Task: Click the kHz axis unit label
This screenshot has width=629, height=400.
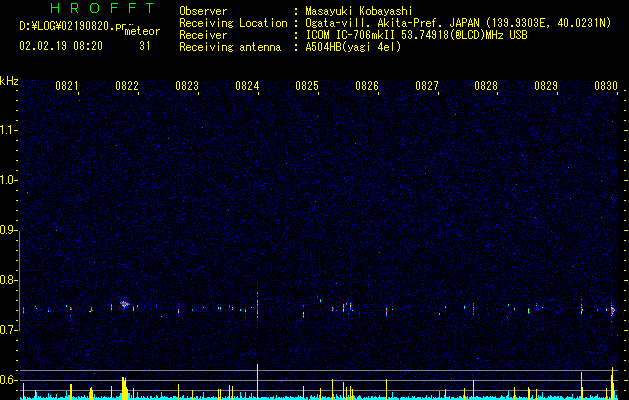Action: (x=9, y=81)
